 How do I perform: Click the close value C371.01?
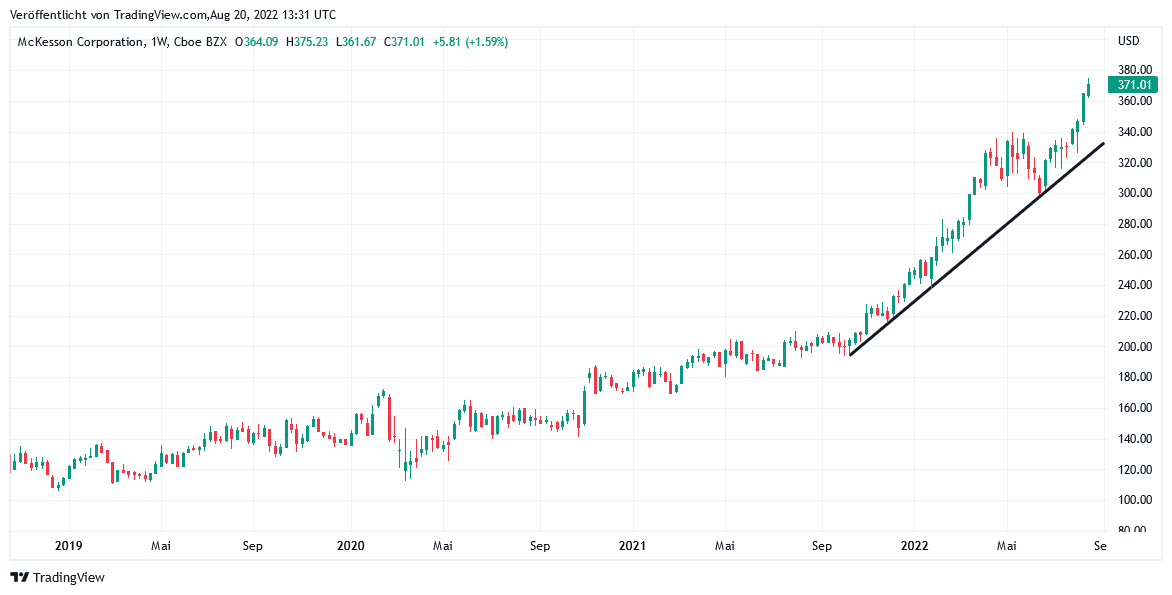(x=404, y=43)
